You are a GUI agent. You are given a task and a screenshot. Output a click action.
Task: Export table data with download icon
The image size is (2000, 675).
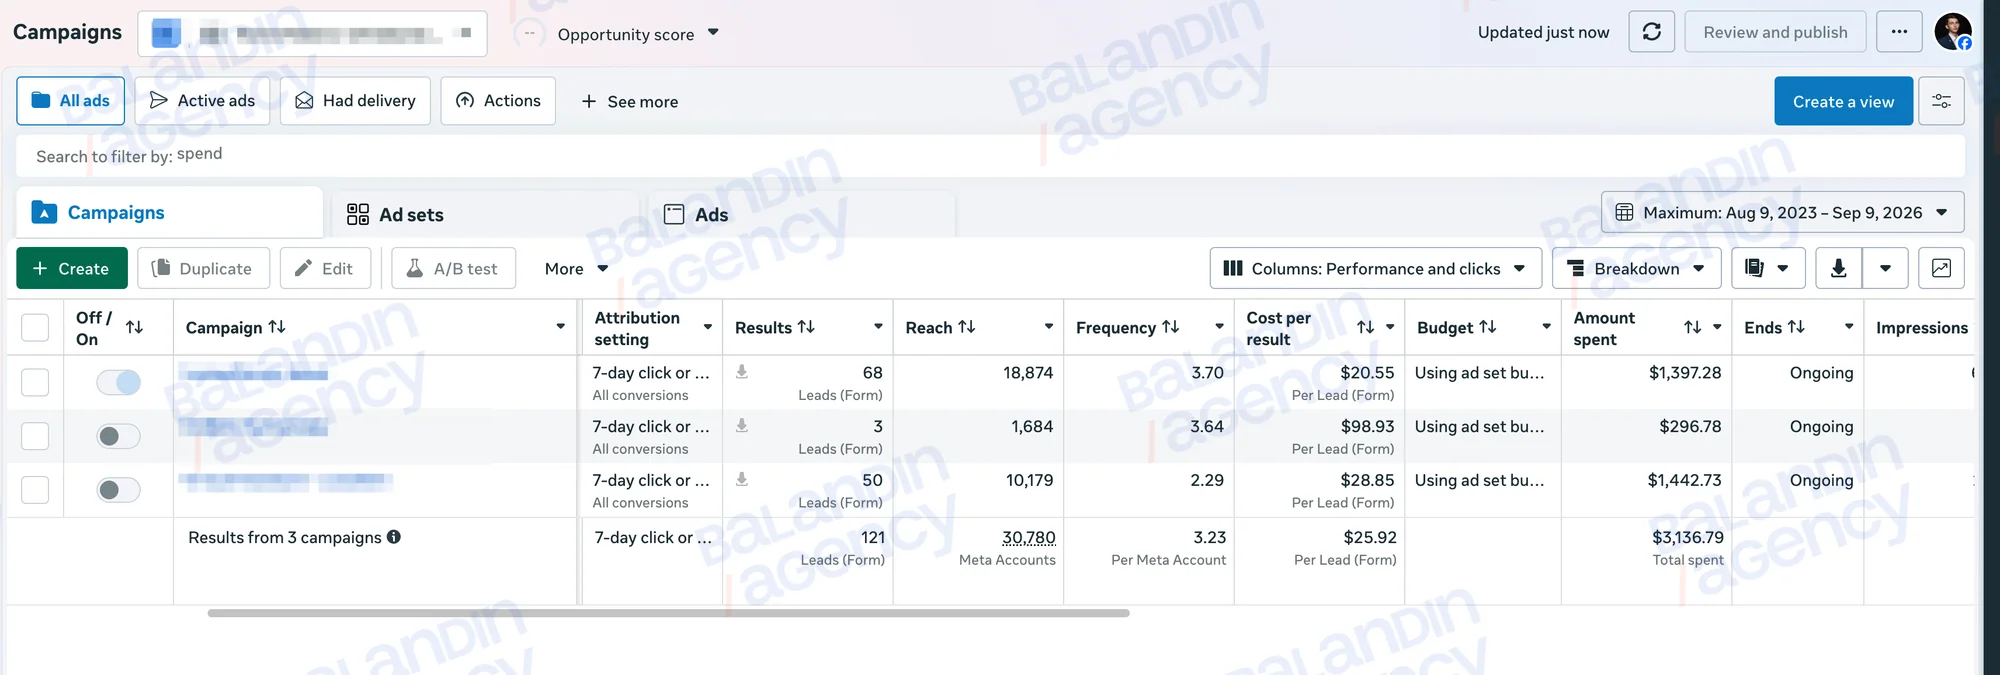(1838, 268)
